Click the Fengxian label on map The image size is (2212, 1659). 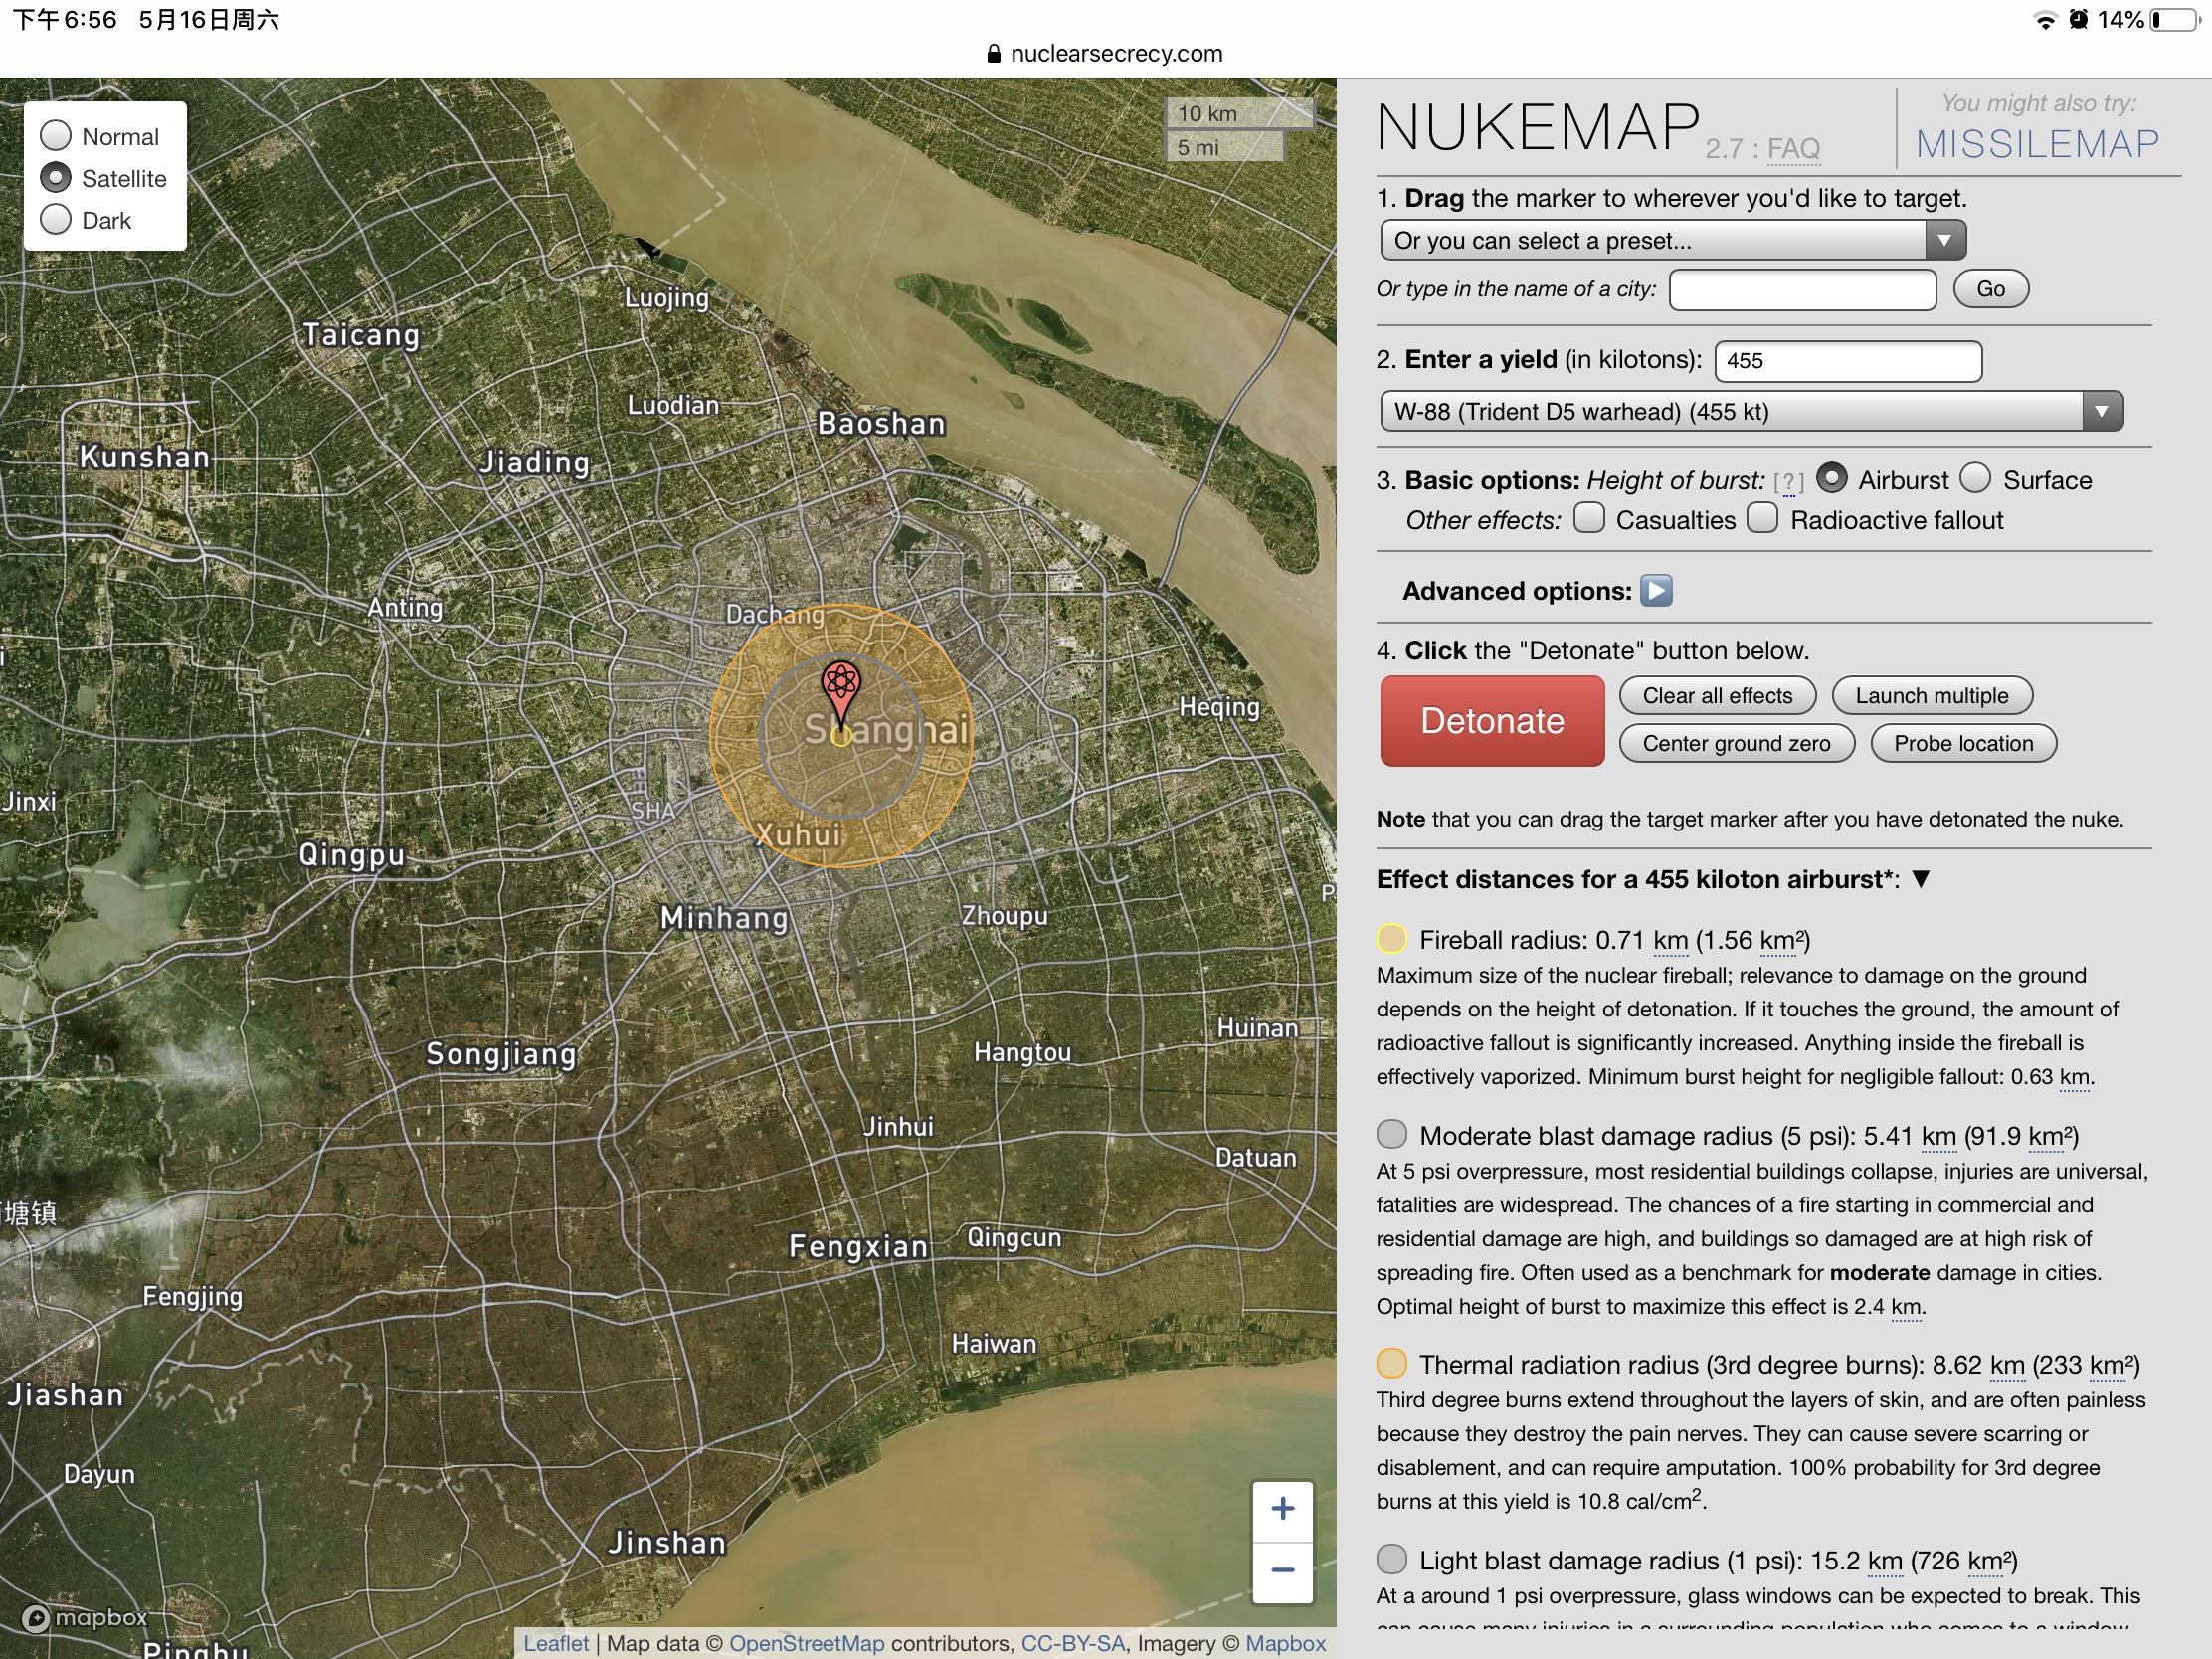[858, 1247]
